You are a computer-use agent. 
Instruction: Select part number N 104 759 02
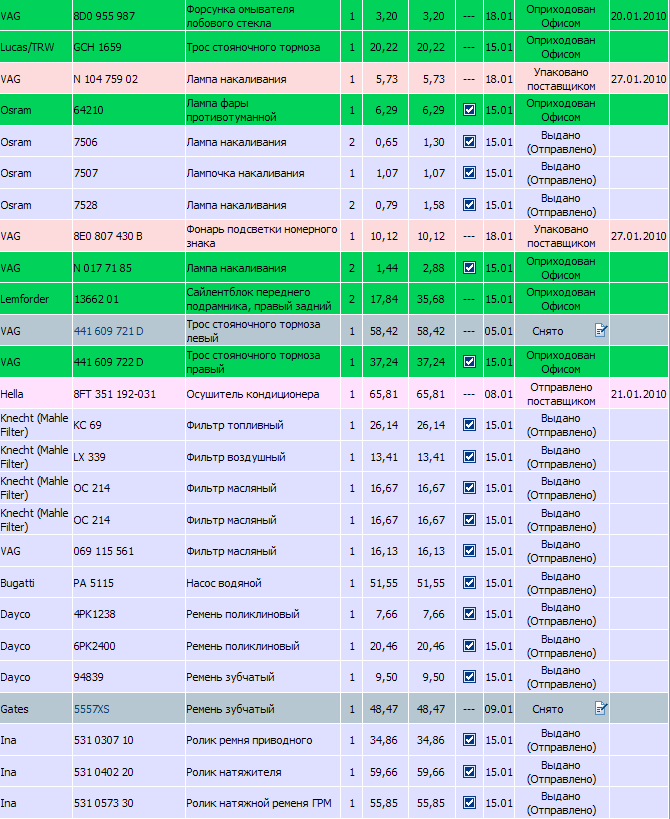tap(105, 79)
